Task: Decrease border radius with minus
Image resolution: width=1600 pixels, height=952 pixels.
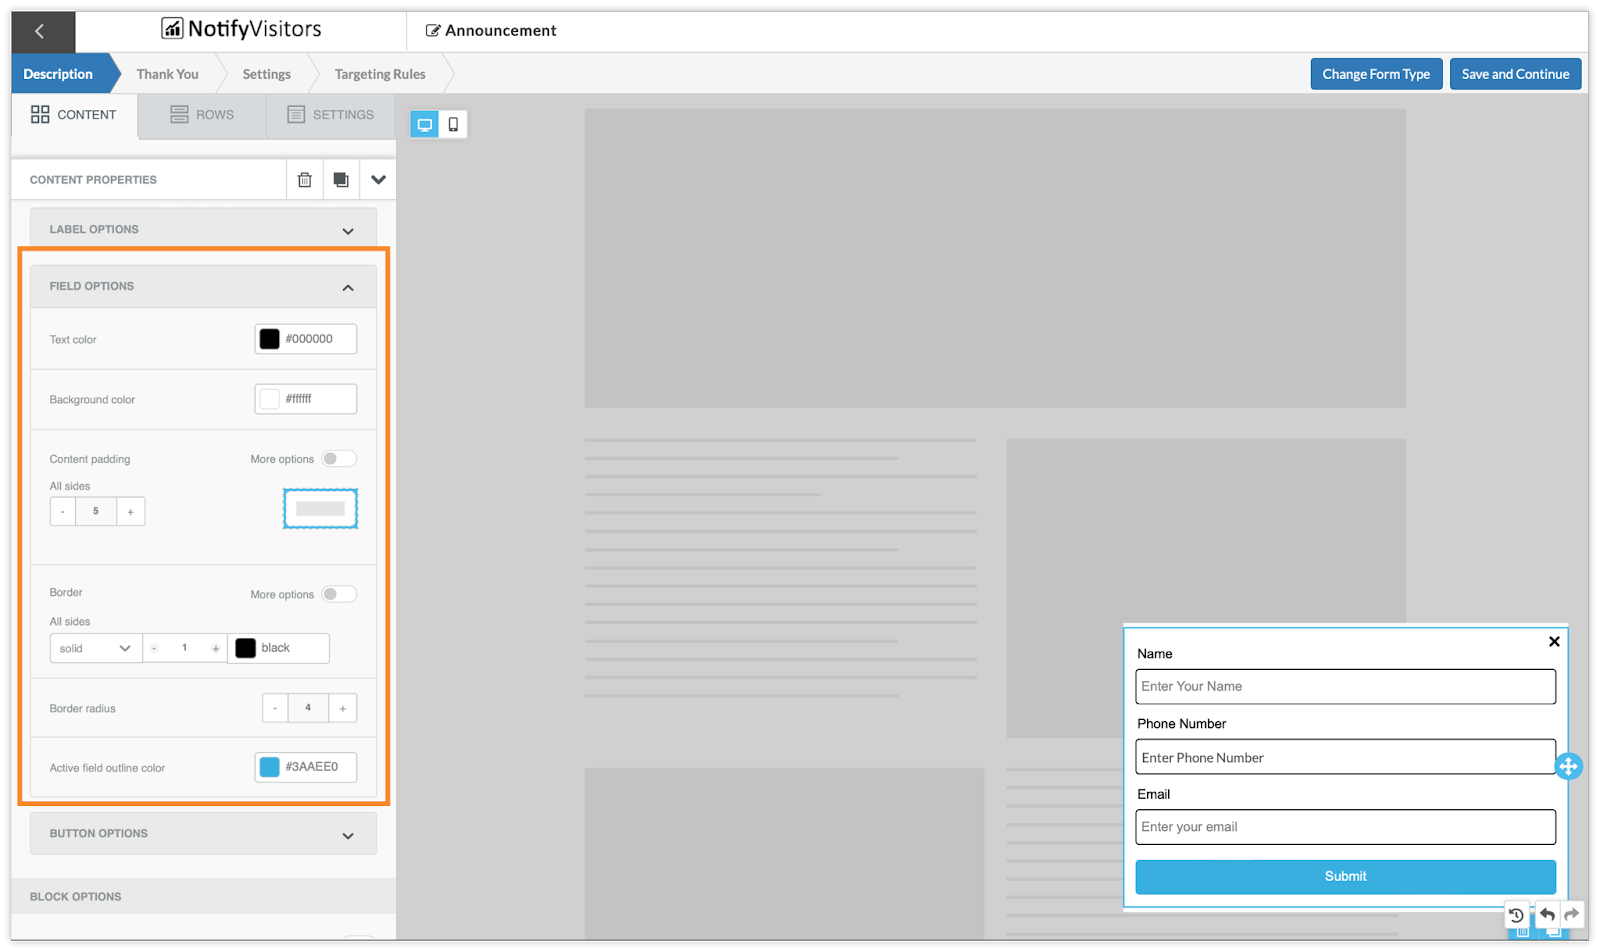Action: (275, 708)
